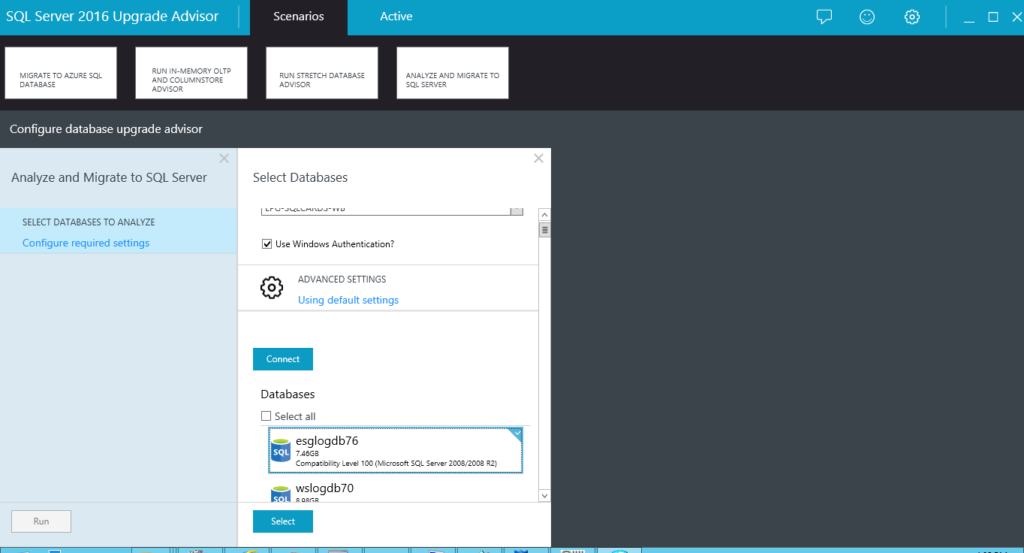
Task: Click the smiley face feedback icon
Action: tap(867, 17)
